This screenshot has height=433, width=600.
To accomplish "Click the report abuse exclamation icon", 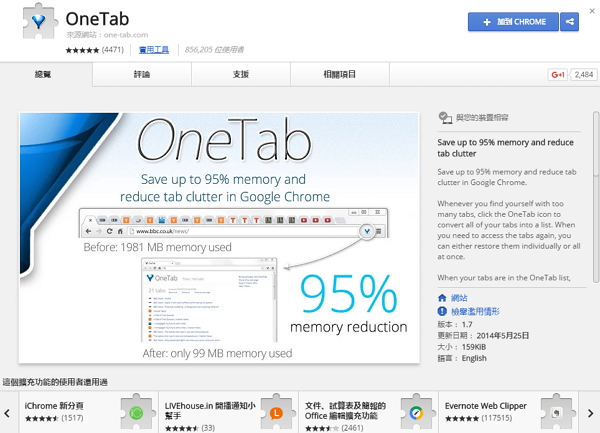I will pyautogui.click(x=442, y=311).
